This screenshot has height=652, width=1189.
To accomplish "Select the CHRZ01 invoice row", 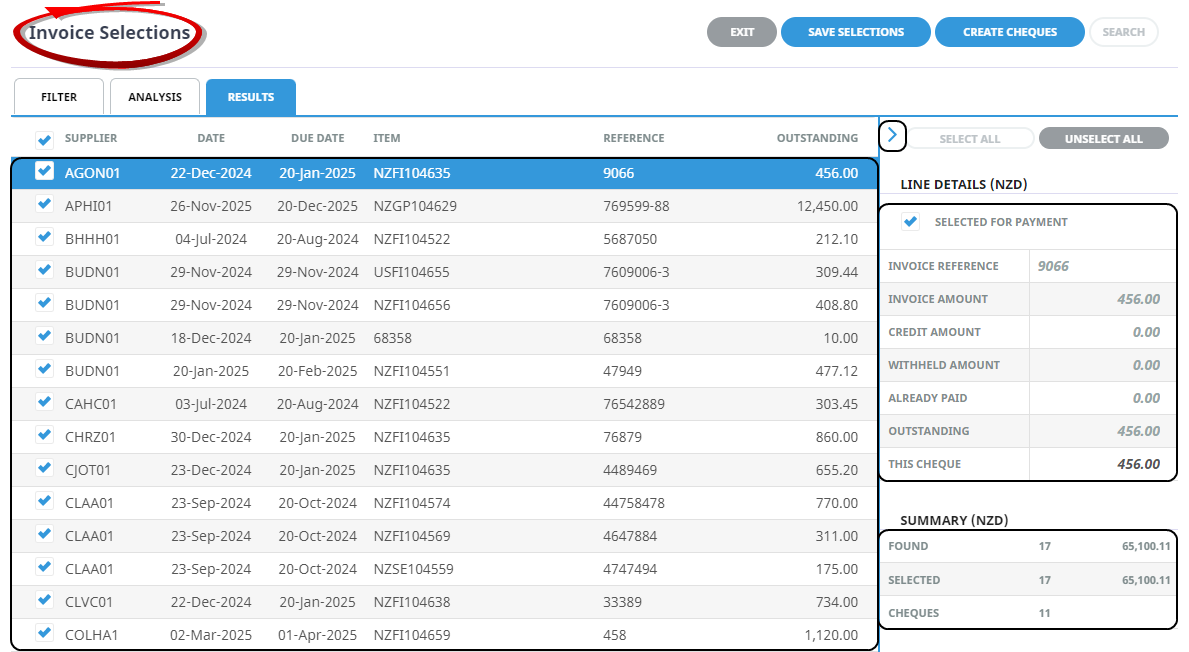I will [x=440, y=437].
